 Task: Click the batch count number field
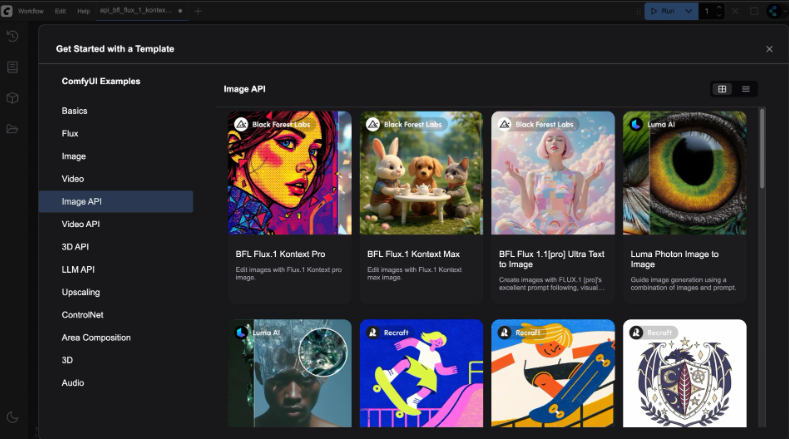707,11
